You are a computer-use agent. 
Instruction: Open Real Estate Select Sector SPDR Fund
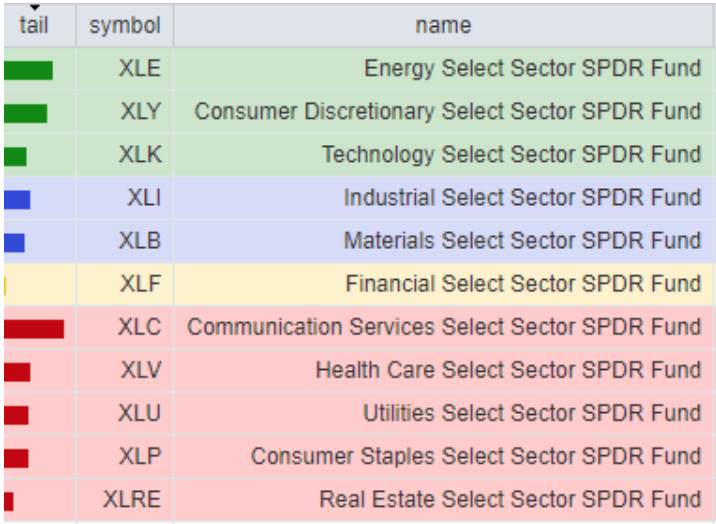click(510, 499)
